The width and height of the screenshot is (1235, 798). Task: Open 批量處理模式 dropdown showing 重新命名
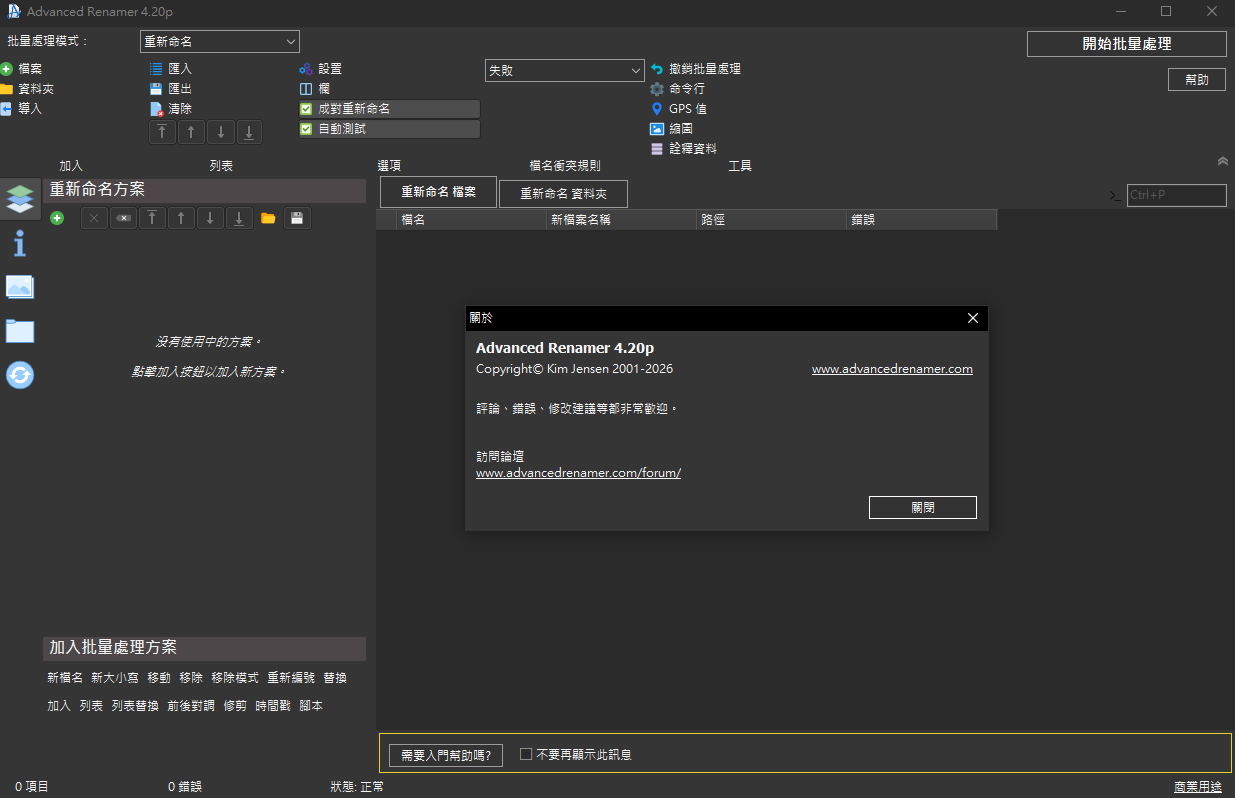pyautogui.click(x=220, y=41)
